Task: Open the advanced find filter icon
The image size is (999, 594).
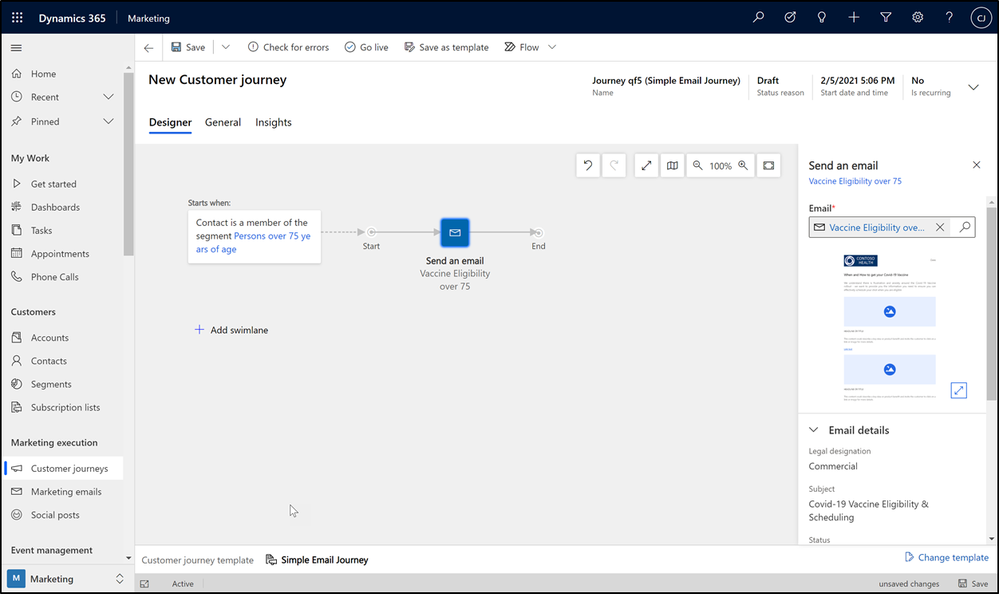Action: [886, 17]
